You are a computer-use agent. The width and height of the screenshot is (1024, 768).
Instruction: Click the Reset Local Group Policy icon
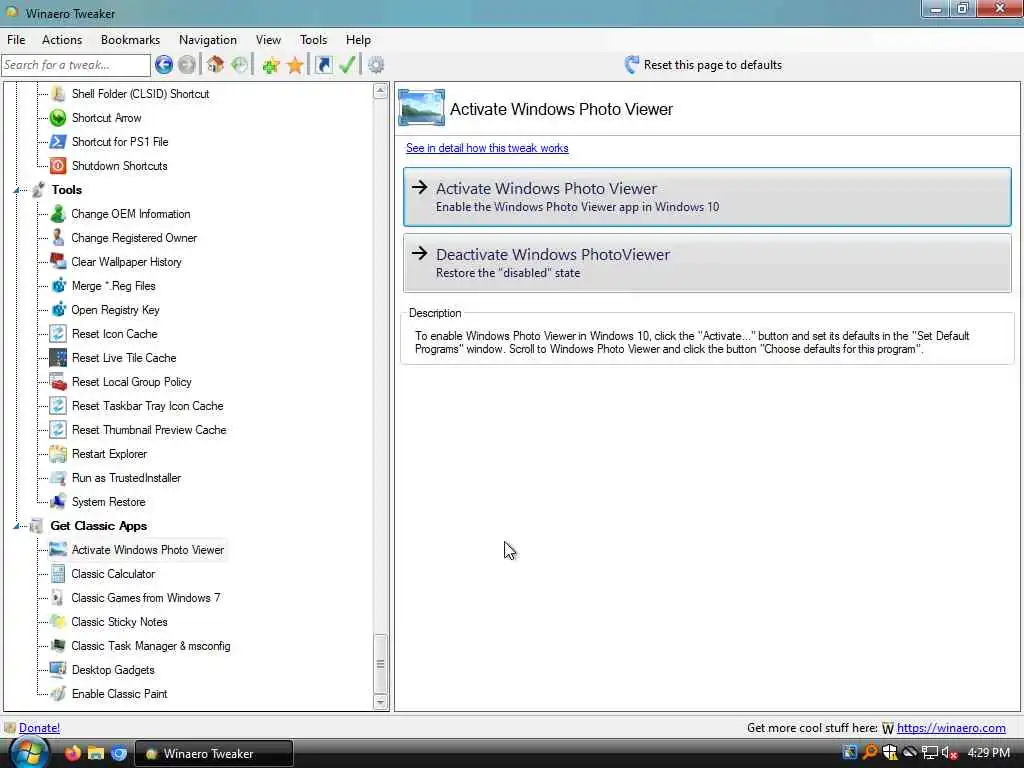58,382
